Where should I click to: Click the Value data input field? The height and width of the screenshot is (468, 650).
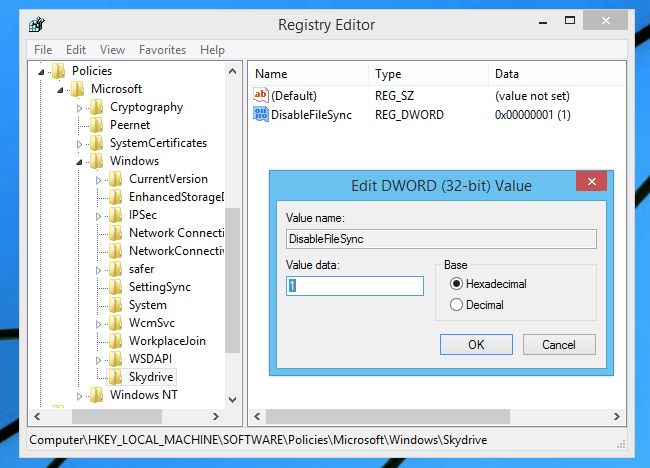click(x=355, y=286)
